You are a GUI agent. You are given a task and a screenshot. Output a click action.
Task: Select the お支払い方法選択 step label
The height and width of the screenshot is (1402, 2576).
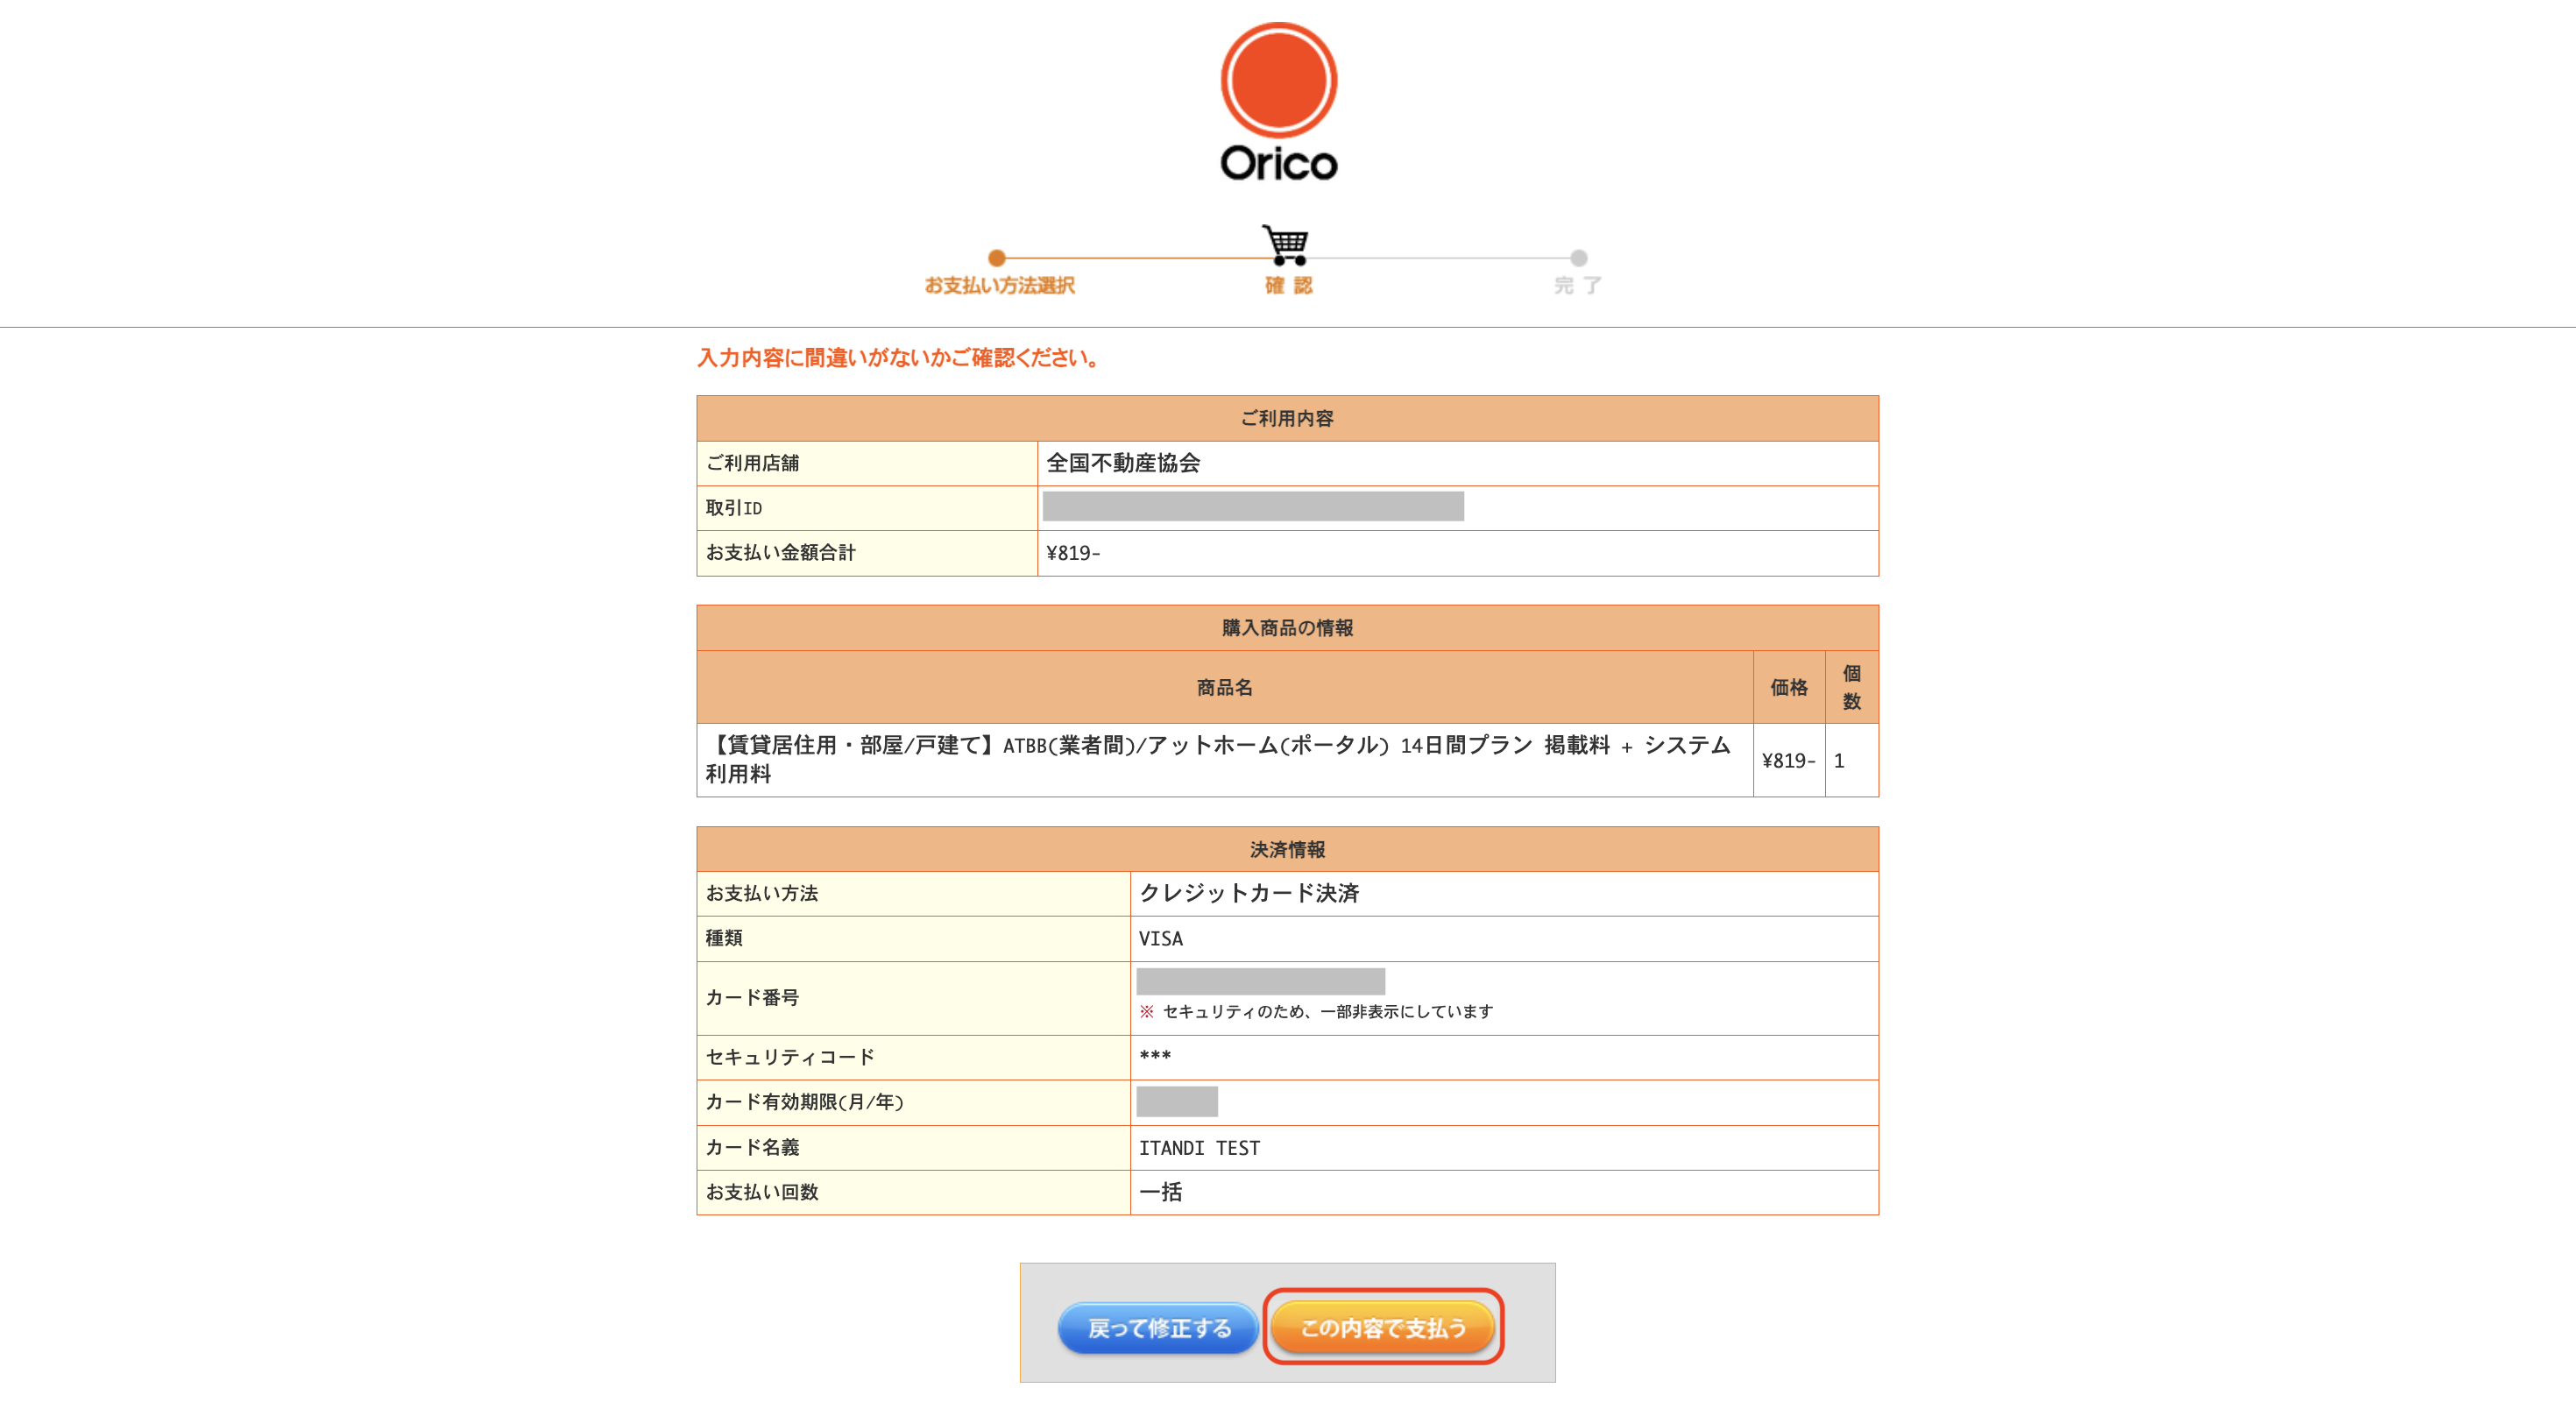999,286
